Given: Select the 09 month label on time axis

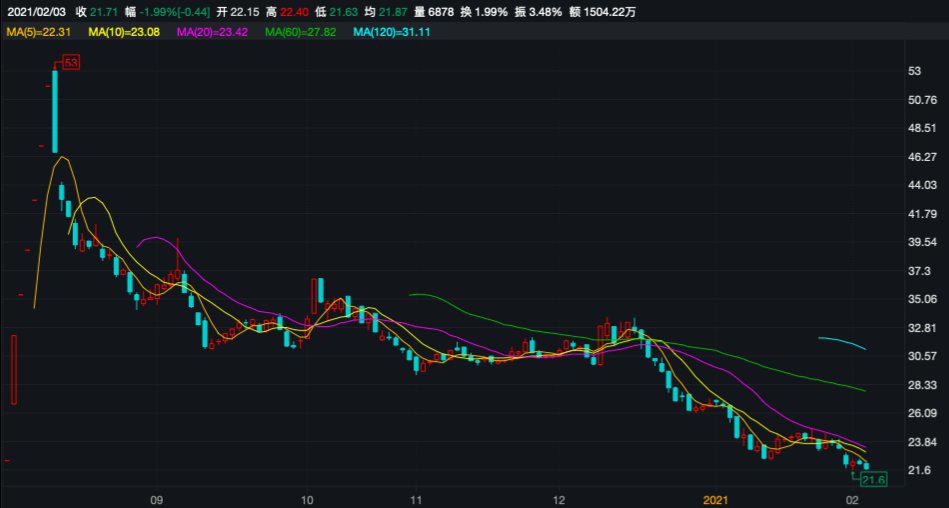Looking at the screenshot, I should (156, 498).
